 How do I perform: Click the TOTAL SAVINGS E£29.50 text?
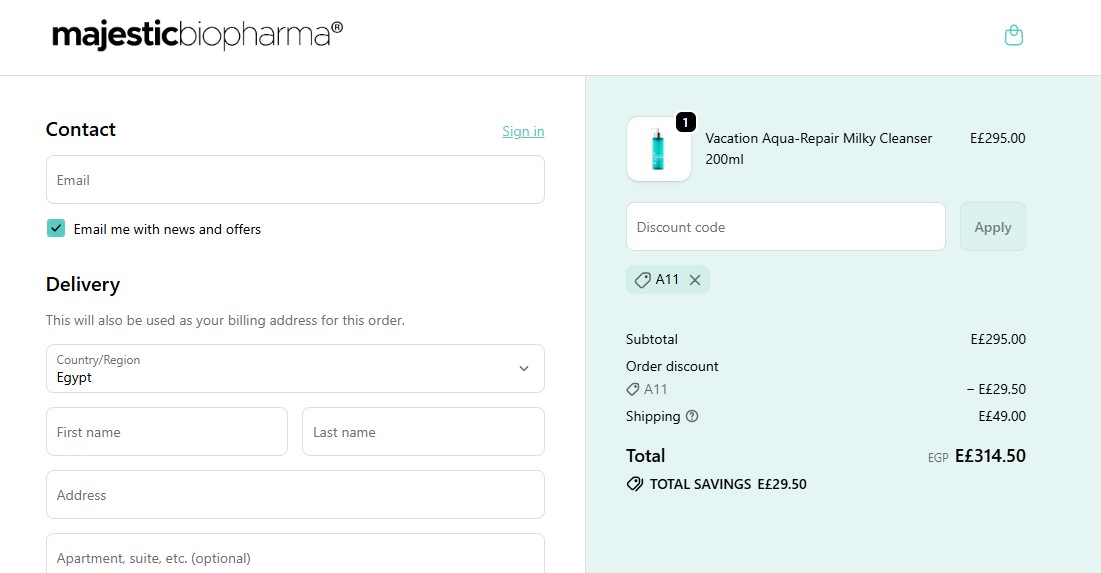pos(728,485)
